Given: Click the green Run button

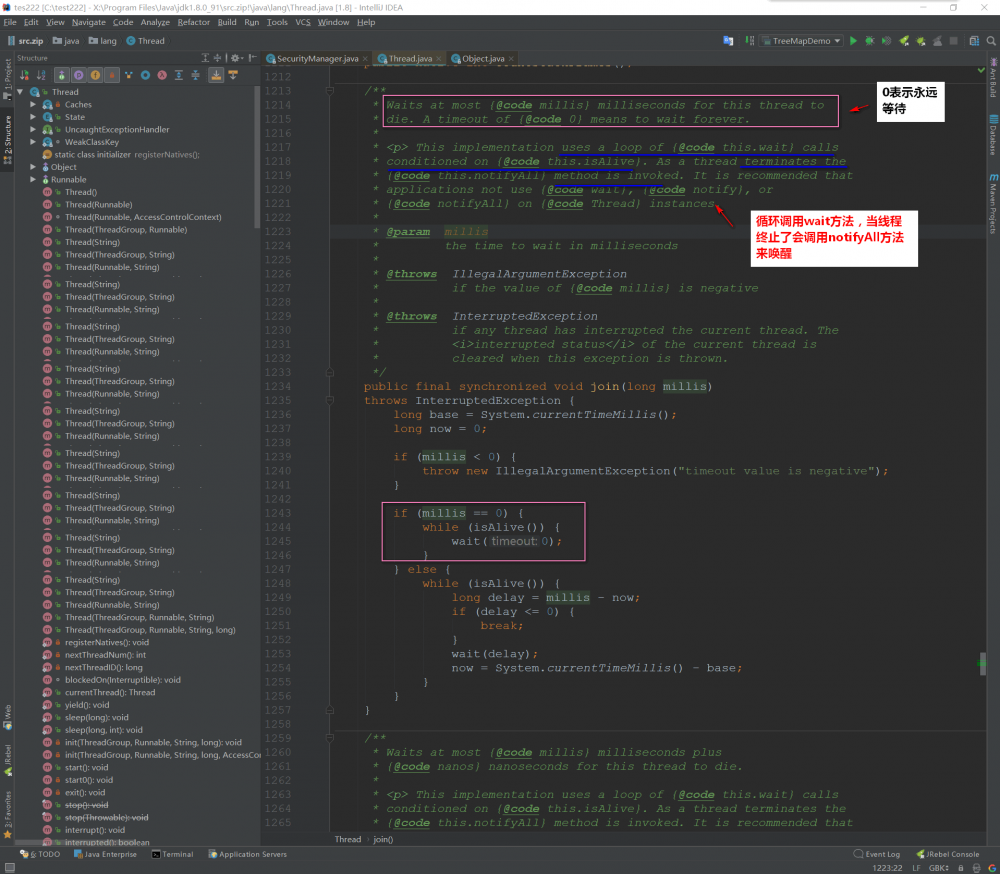Looking at the screenshot, I should pyautogui.click(x=853, y=41).
